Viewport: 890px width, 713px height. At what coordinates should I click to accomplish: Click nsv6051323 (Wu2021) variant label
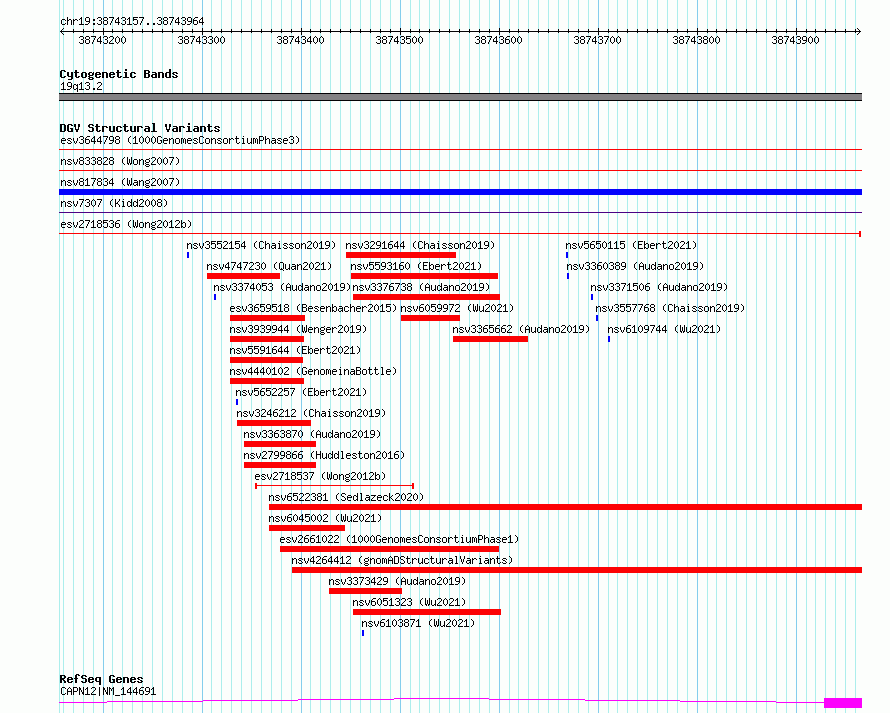pyautogui.click(x=409, y=602)
